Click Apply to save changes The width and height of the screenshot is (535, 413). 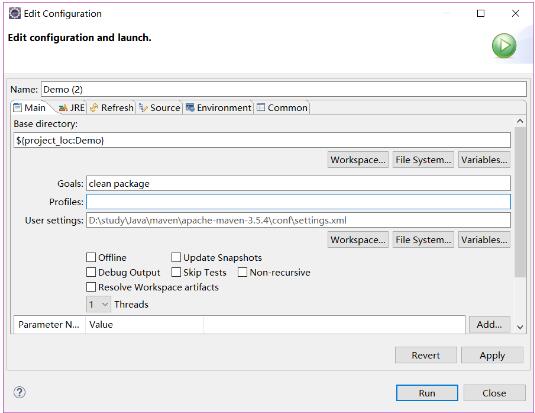492,355
